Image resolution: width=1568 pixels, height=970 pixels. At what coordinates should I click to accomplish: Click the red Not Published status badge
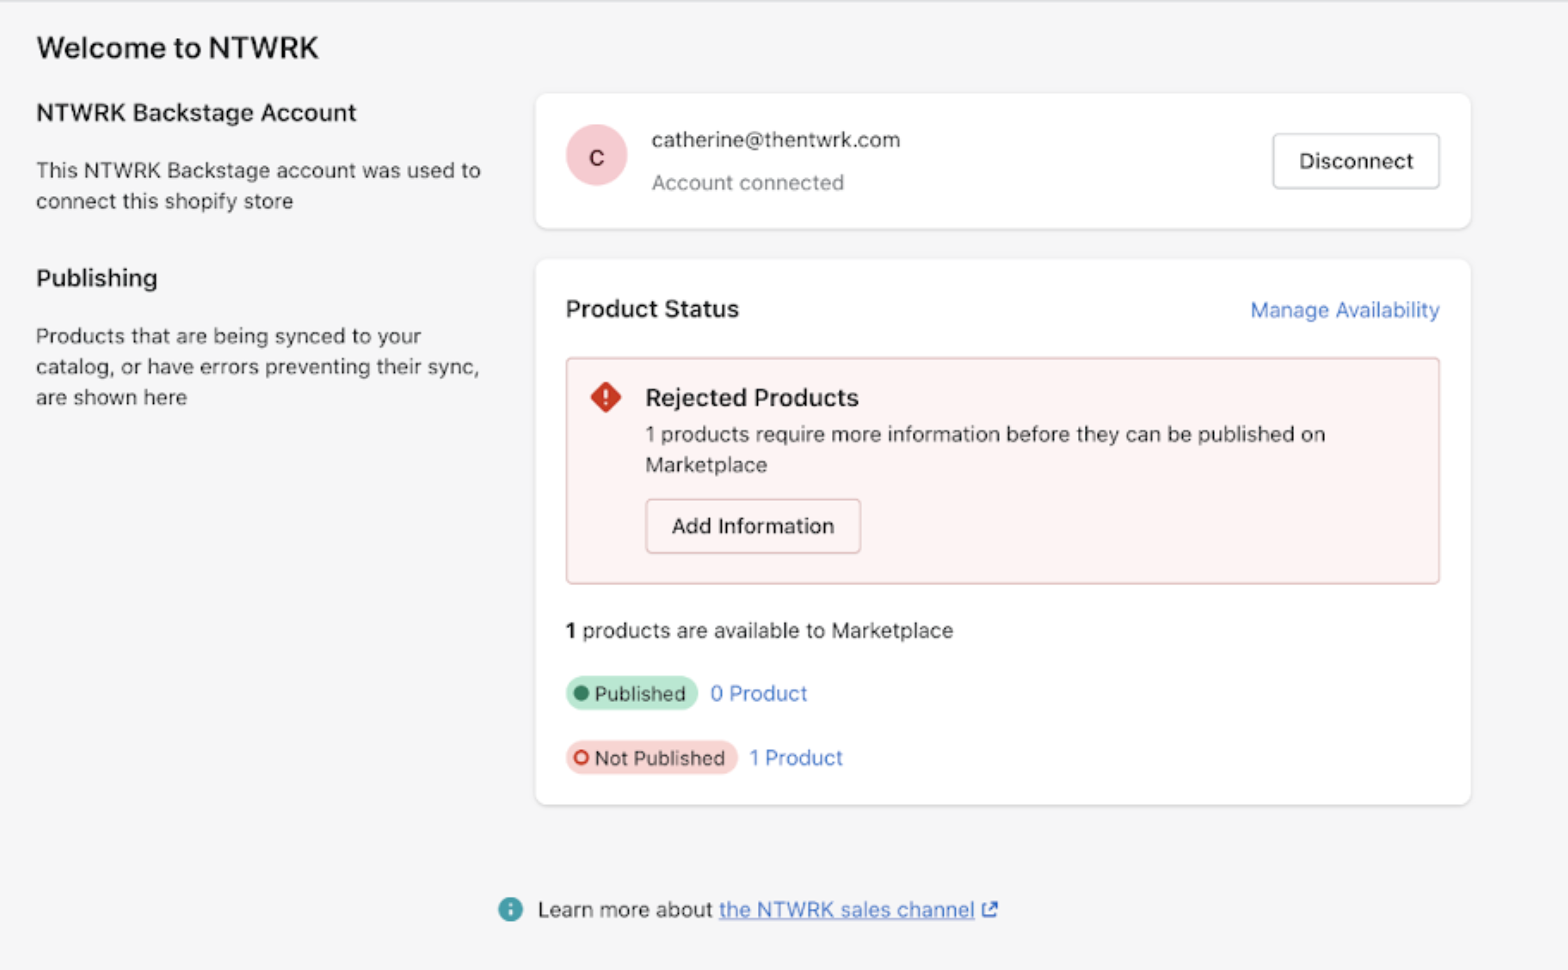click(651, 758)
